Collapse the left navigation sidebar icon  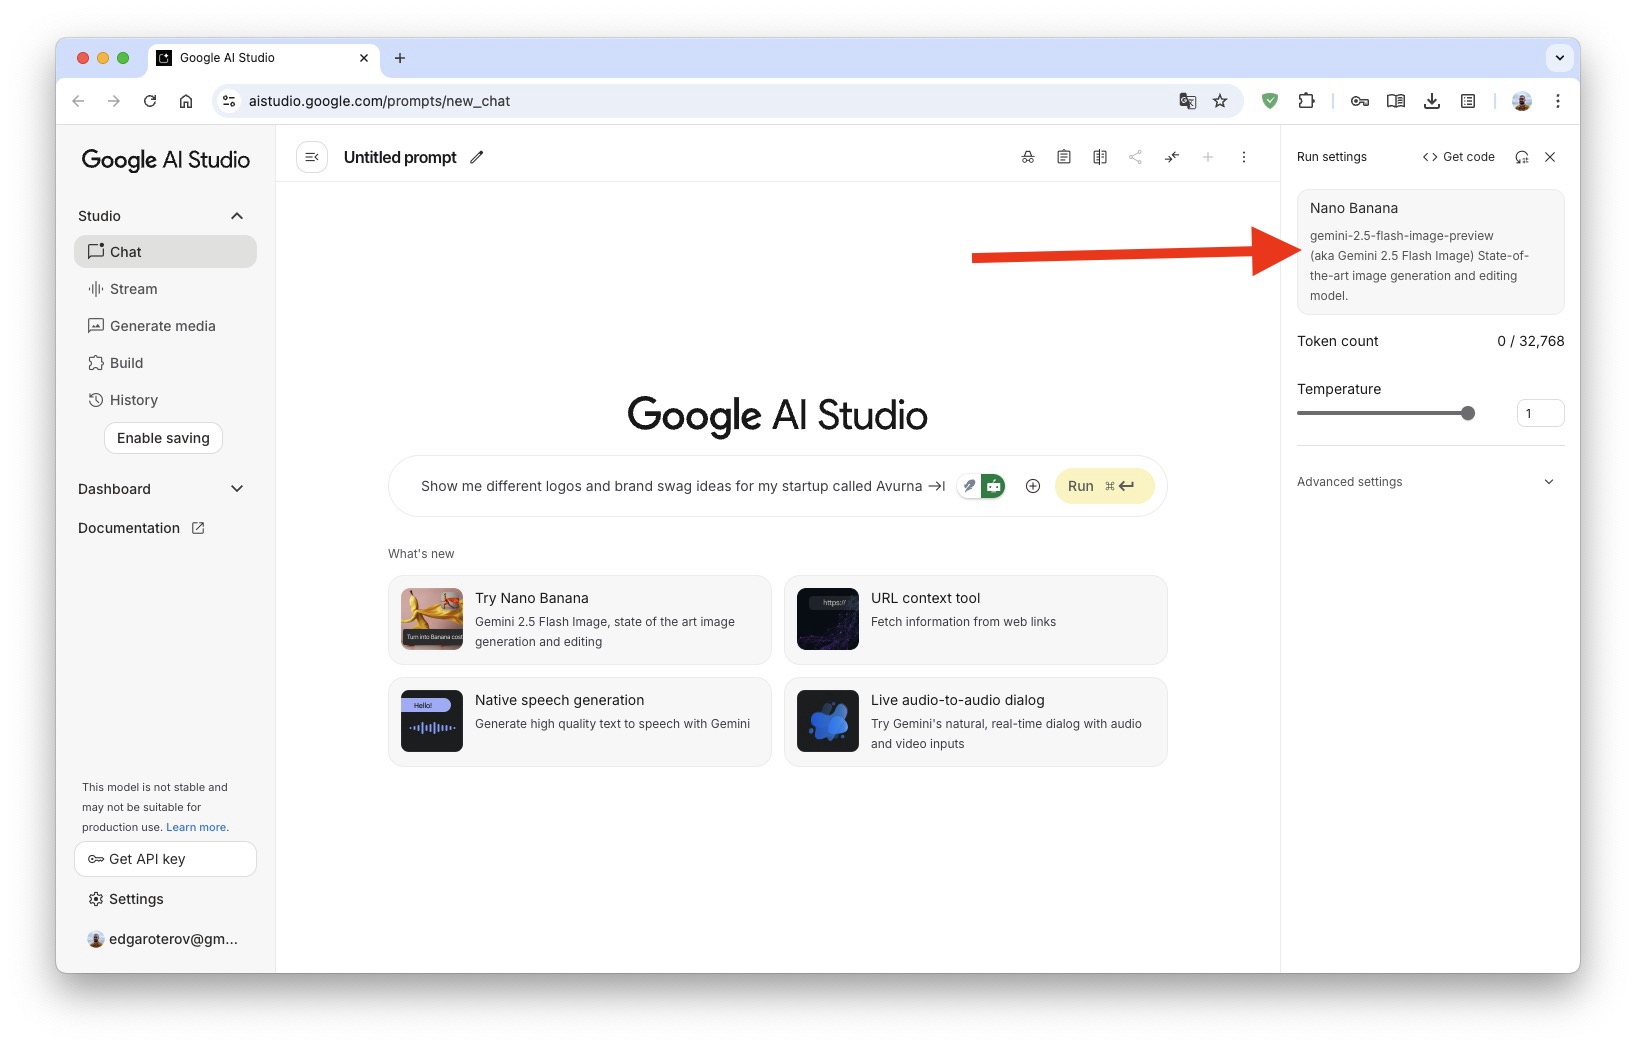(x=312, y=157)
